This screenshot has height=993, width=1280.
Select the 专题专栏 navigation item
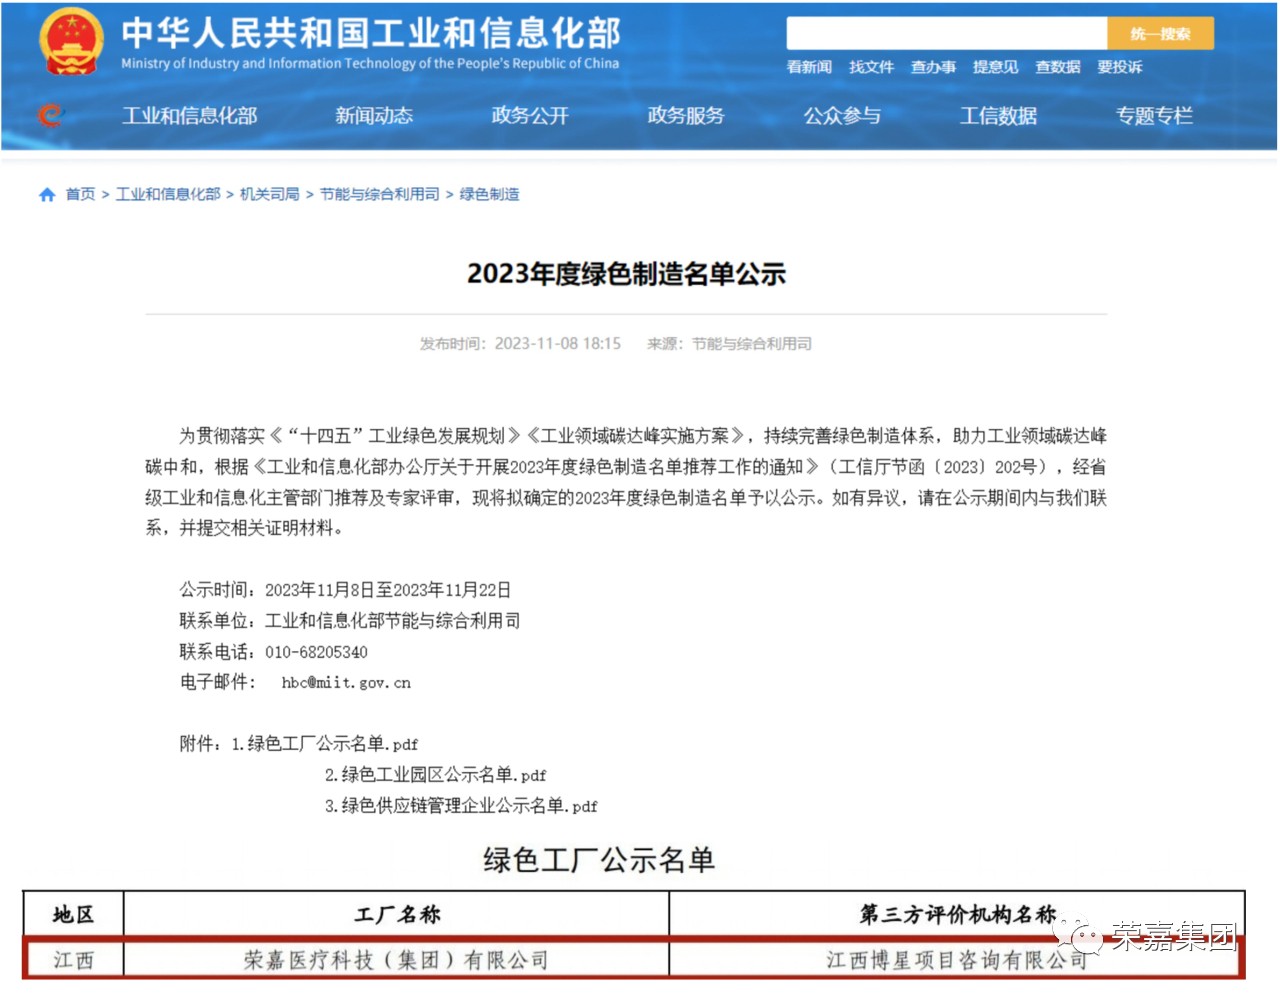click(1154, 116)
